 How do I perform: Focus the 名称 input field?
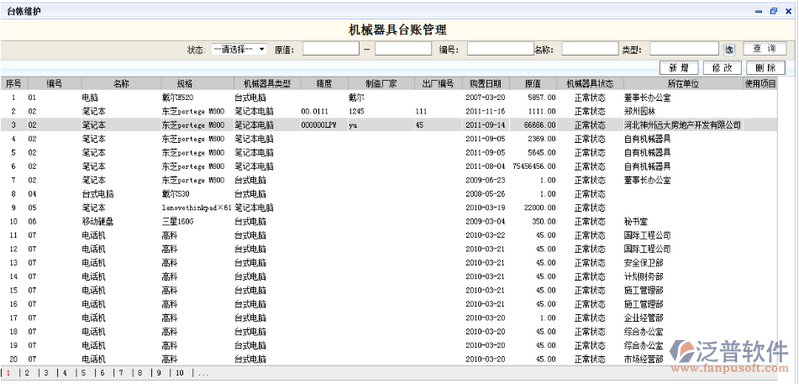[x=590, y=49]
